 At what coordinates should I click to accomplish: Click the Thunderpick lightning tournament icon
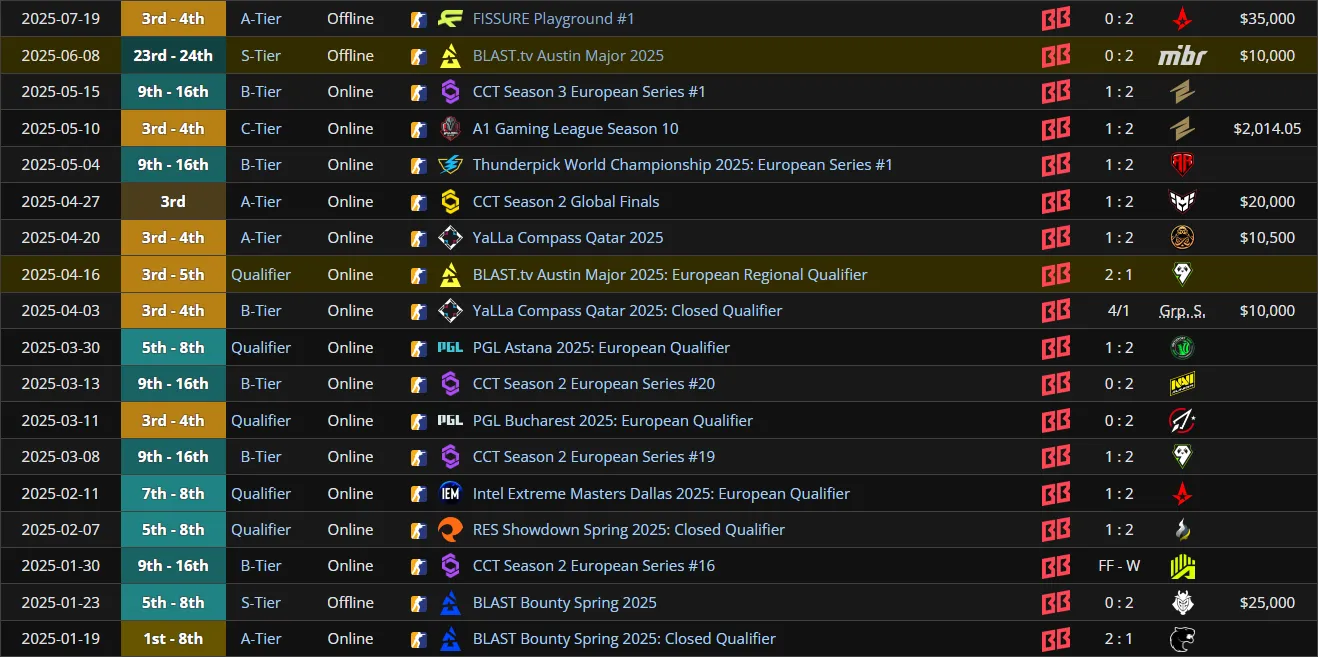(x=450, y=165)
